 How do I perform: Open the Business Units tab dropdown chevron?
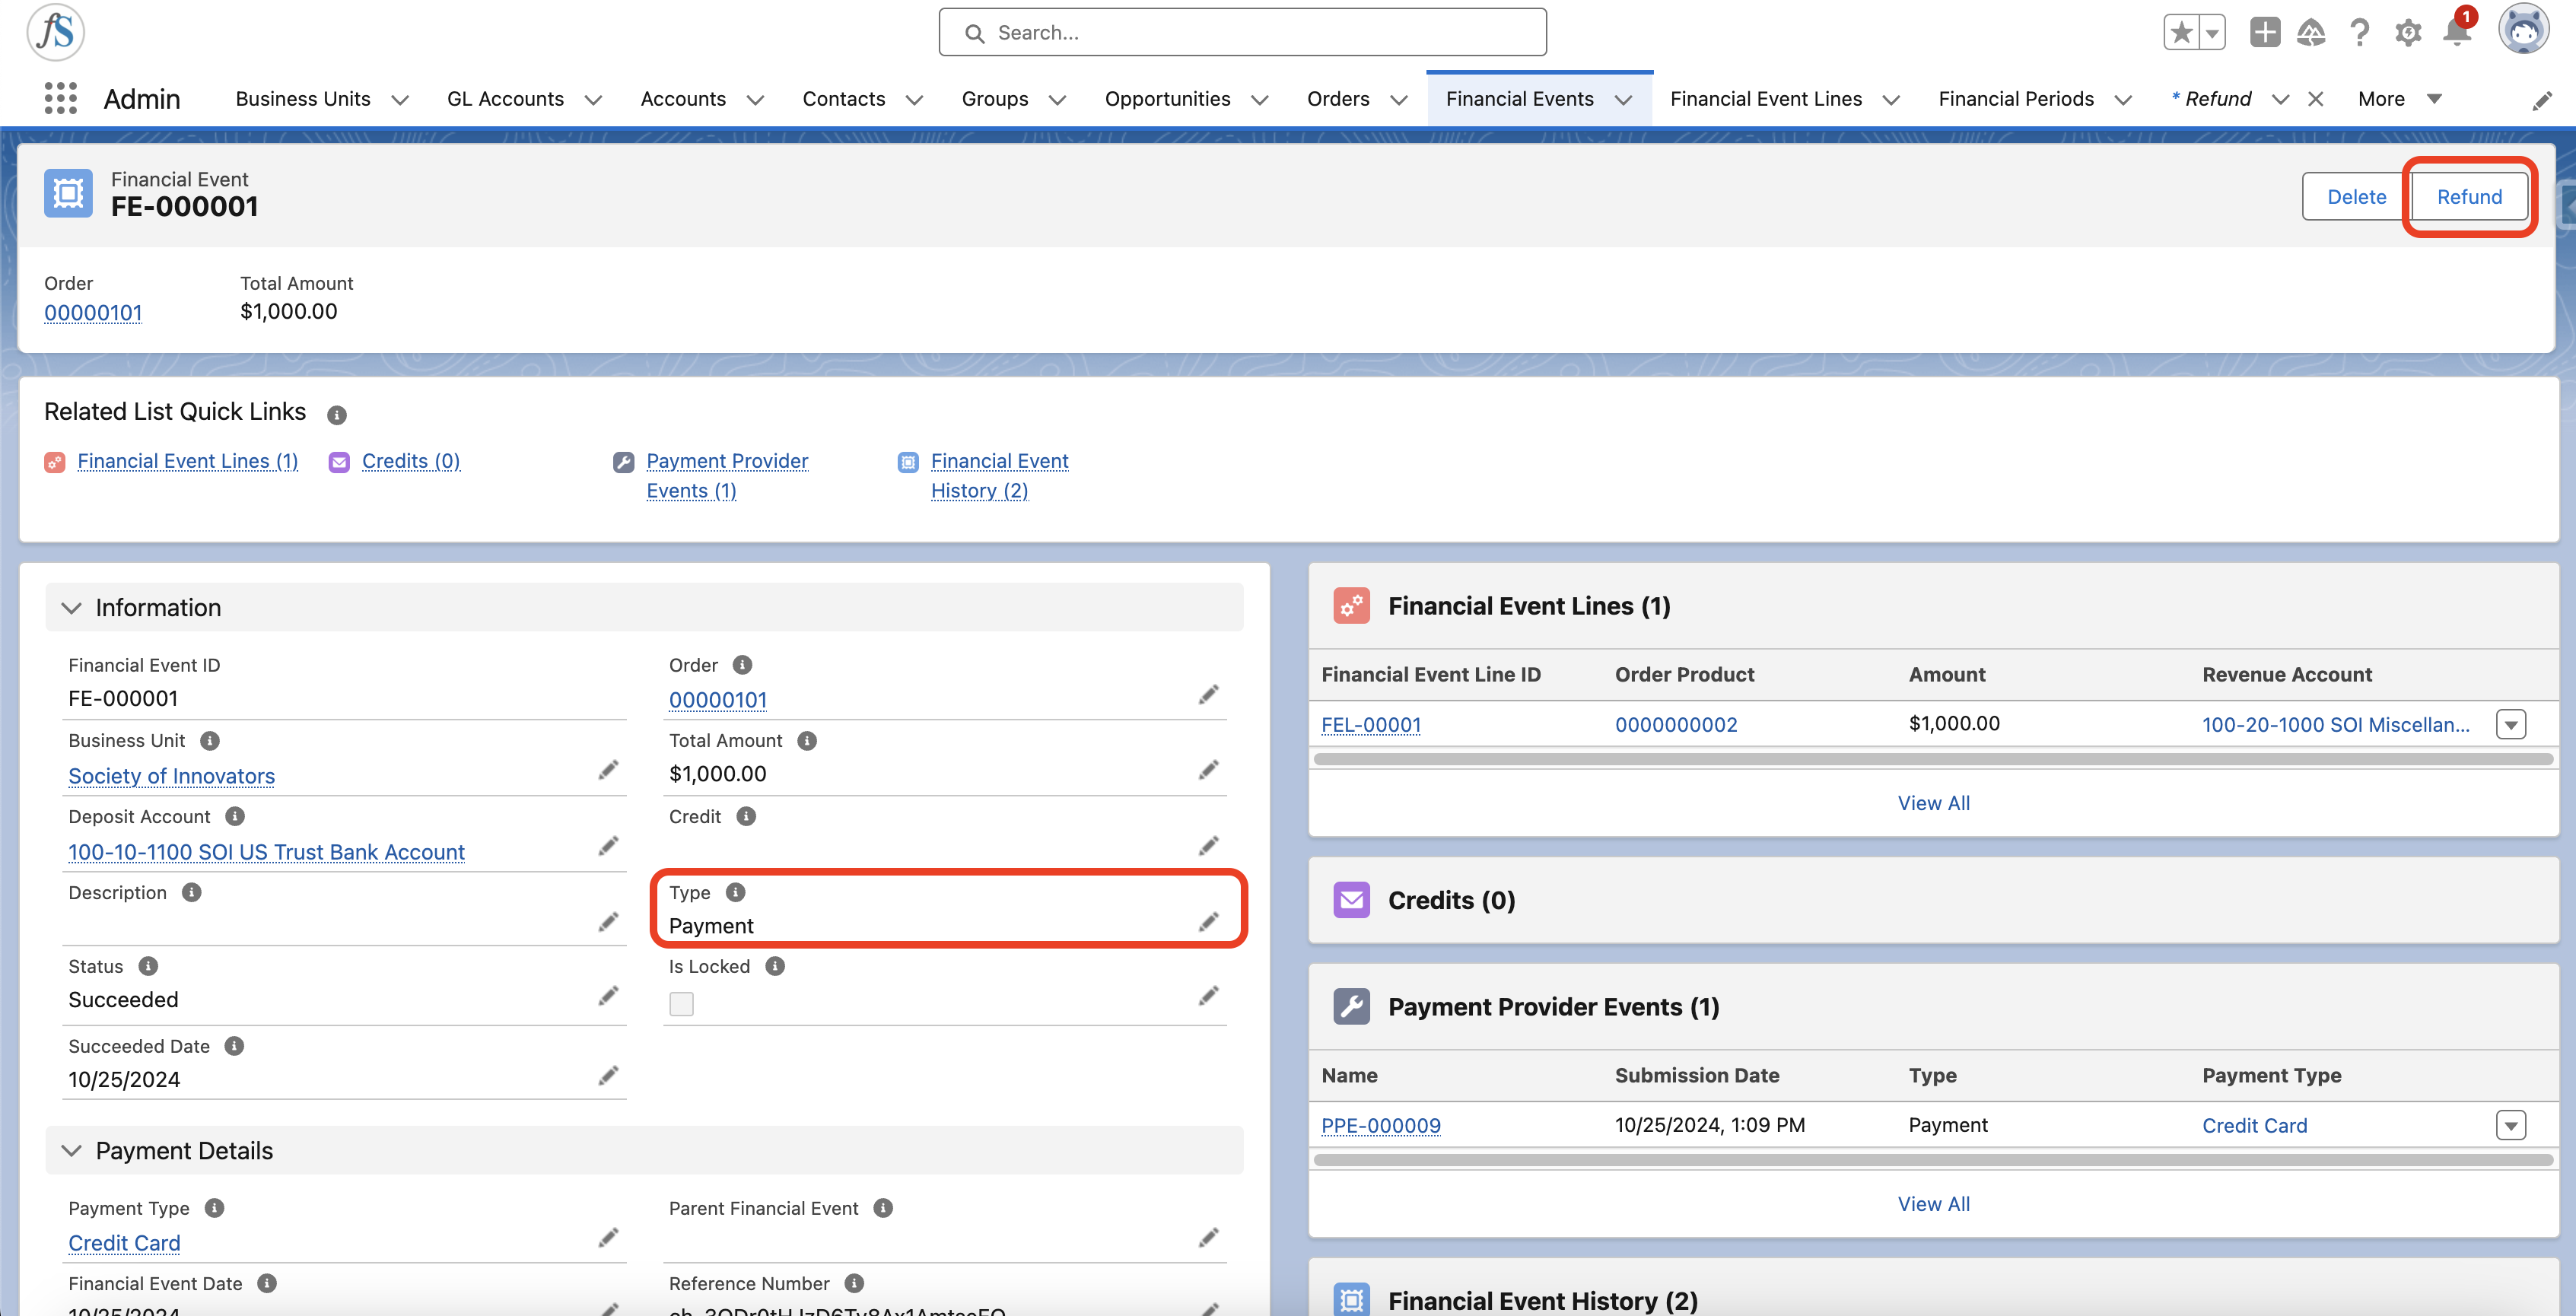(400, 100)
